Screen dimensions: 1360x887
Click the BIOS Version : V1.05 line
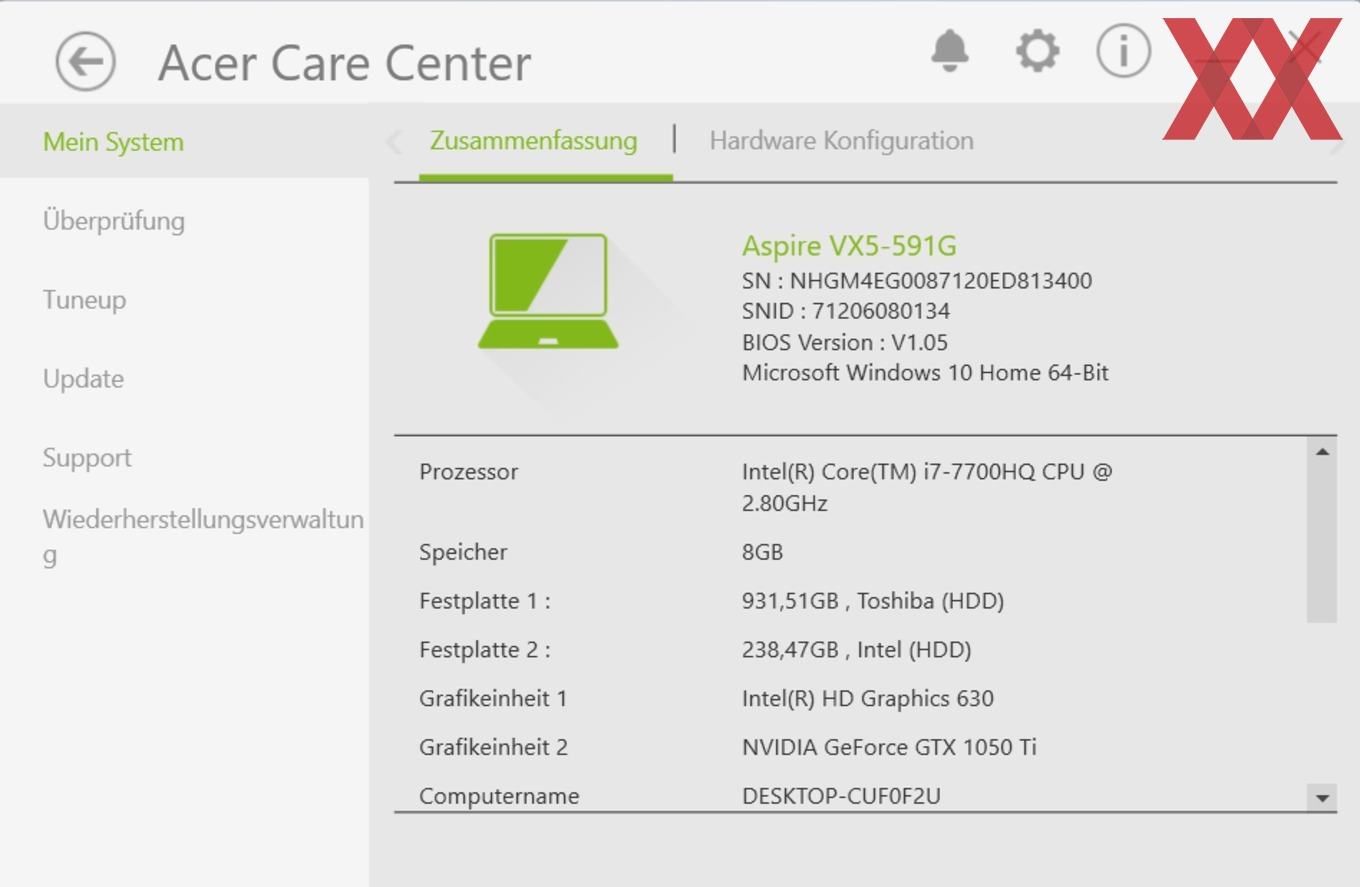pos(845,342)
